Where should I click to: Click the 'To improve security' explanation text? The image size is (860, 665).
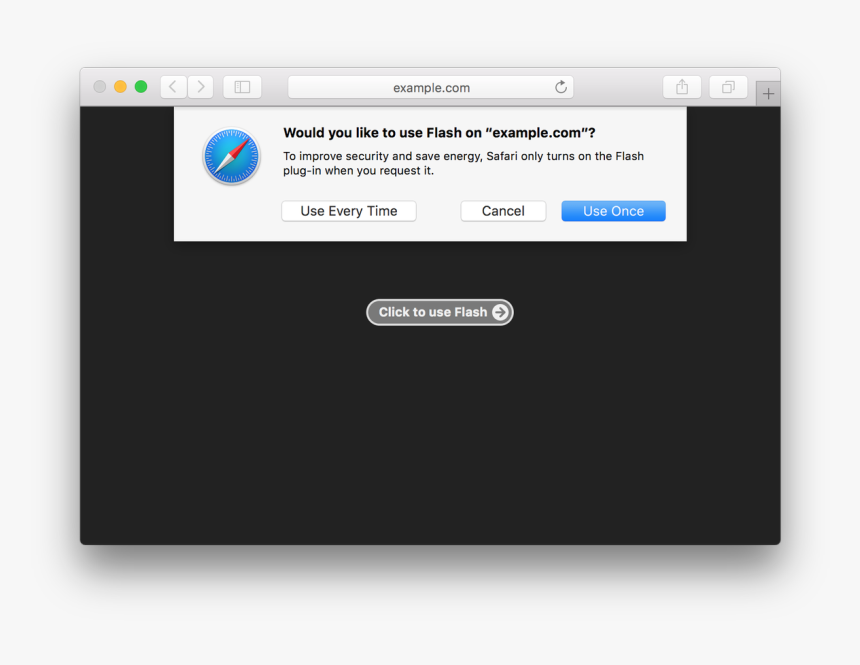[463, 164]
